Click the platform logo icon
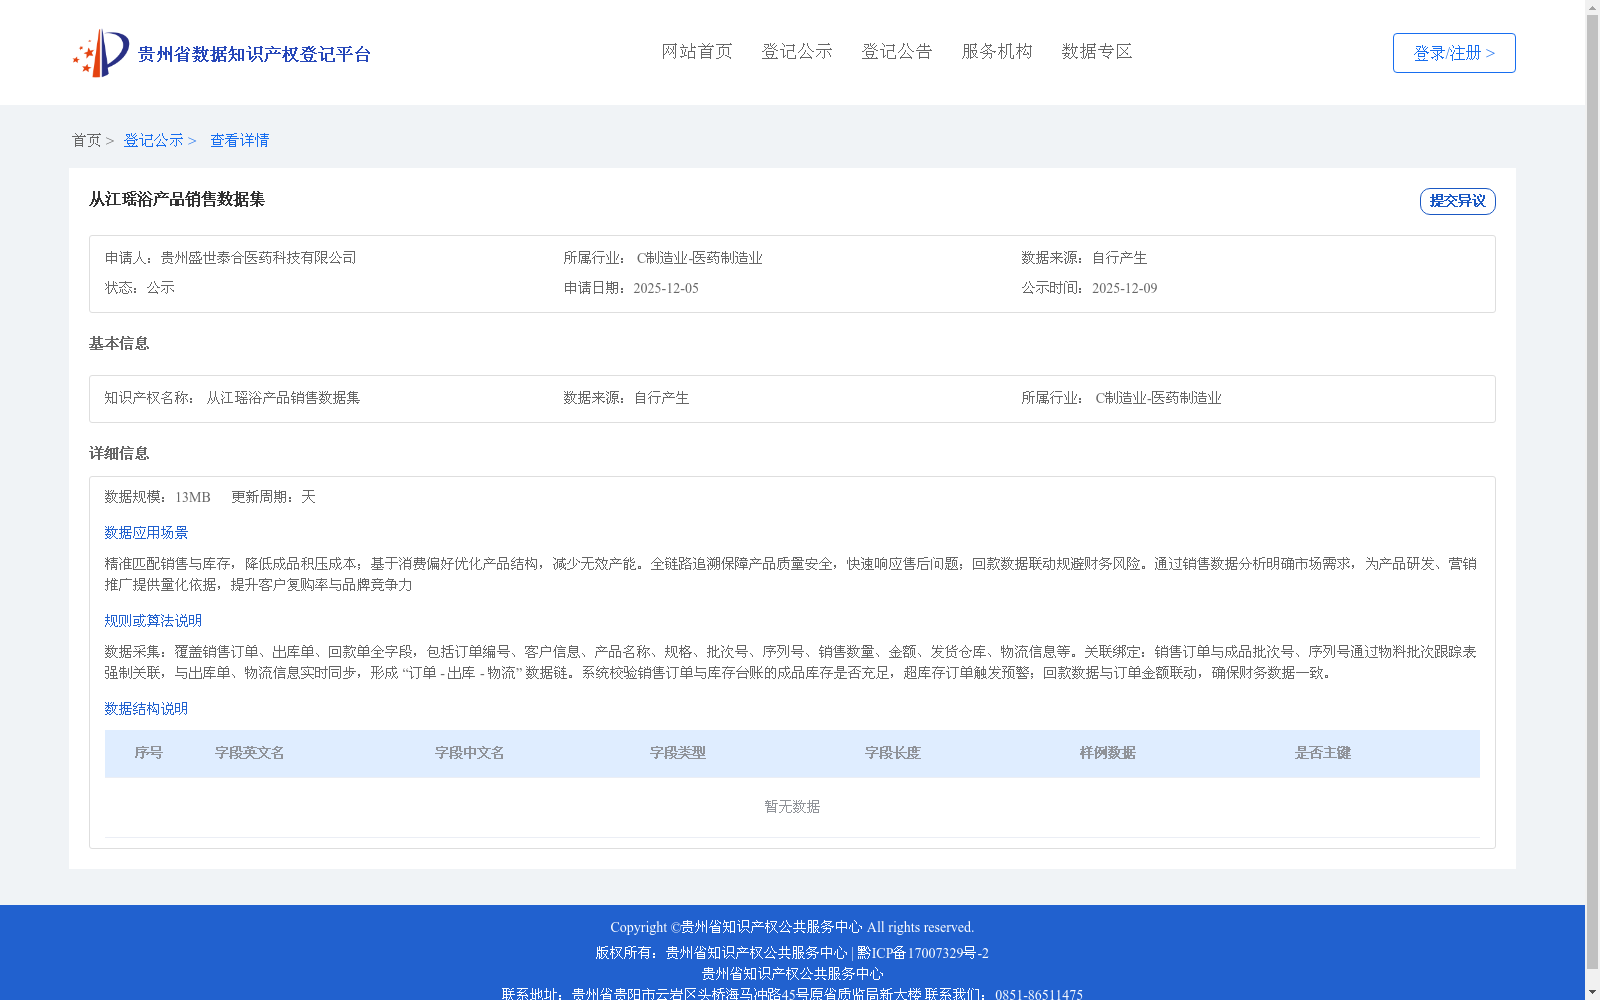Image resolution: width=1600 pixels, height=1000 pixels. tap(101, 53)
